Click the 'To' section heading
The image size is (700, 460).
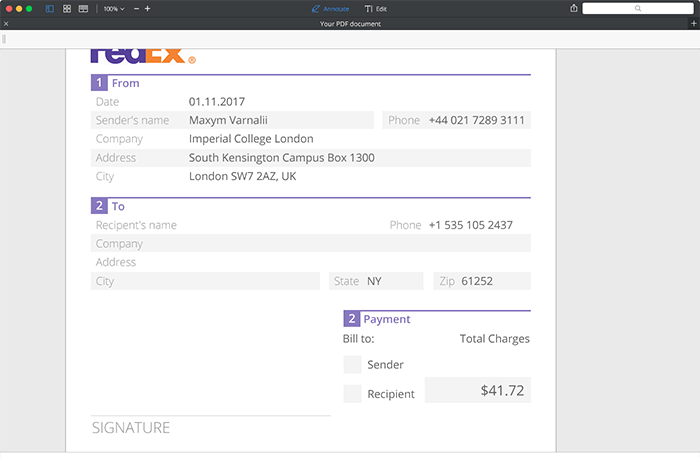[x=118, y=206]
